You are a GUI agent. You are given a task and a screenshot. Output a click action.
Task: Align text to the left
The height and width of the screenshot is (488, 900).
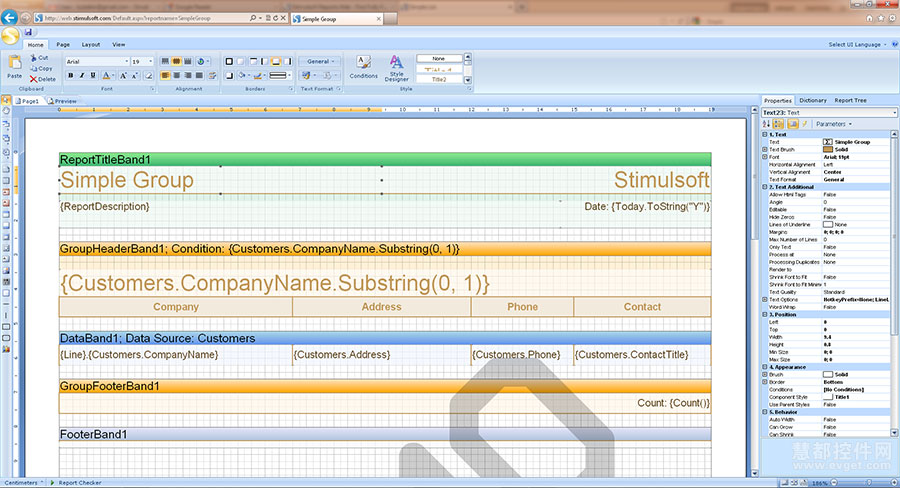[x=165, y=76]
